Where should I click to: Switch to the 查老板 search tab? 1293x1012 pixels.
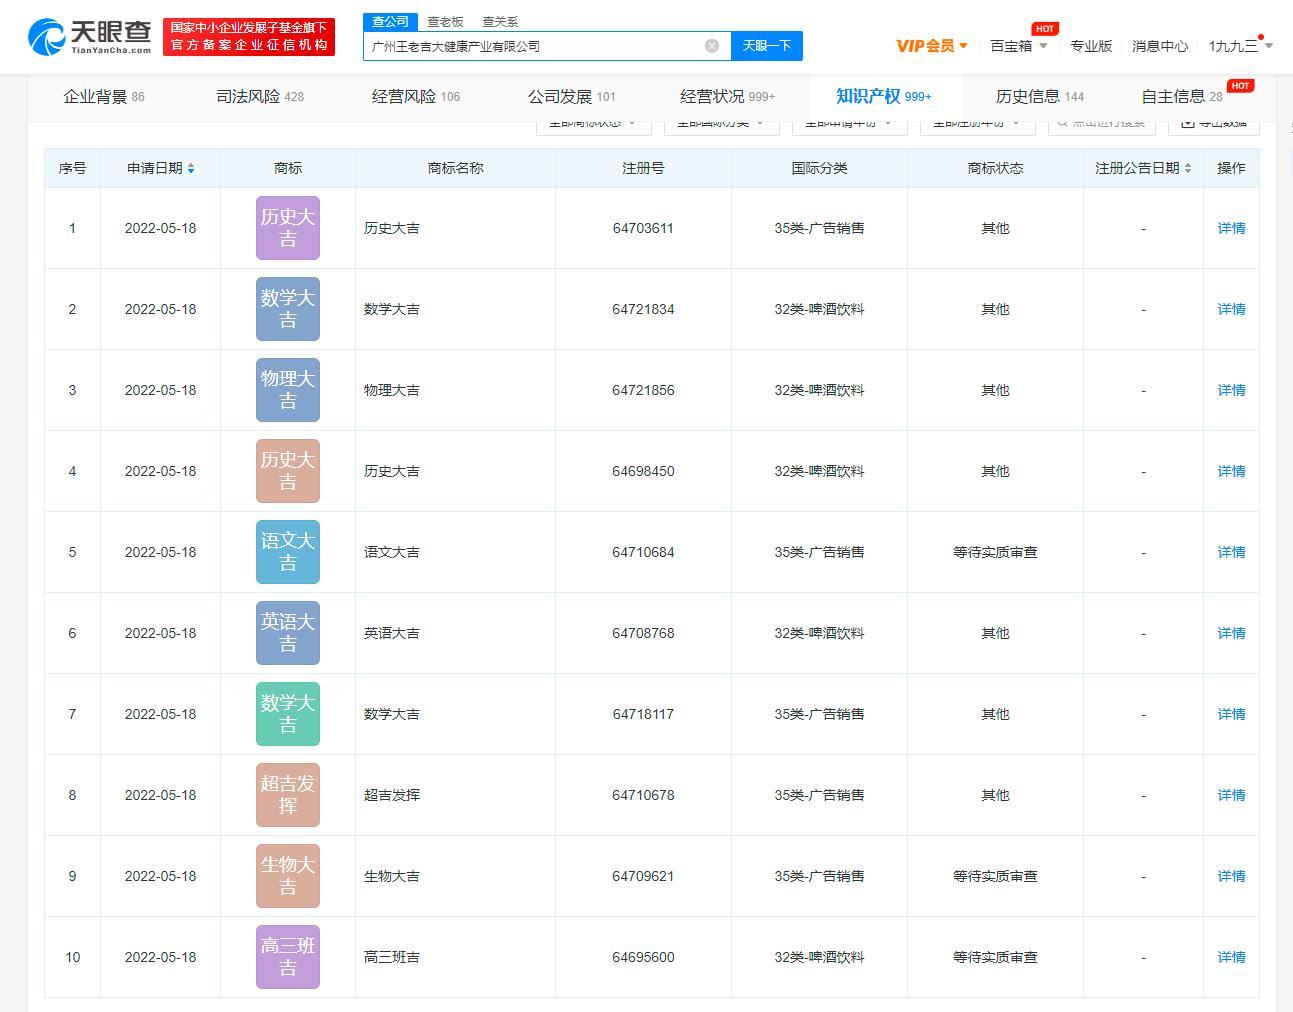444,21
